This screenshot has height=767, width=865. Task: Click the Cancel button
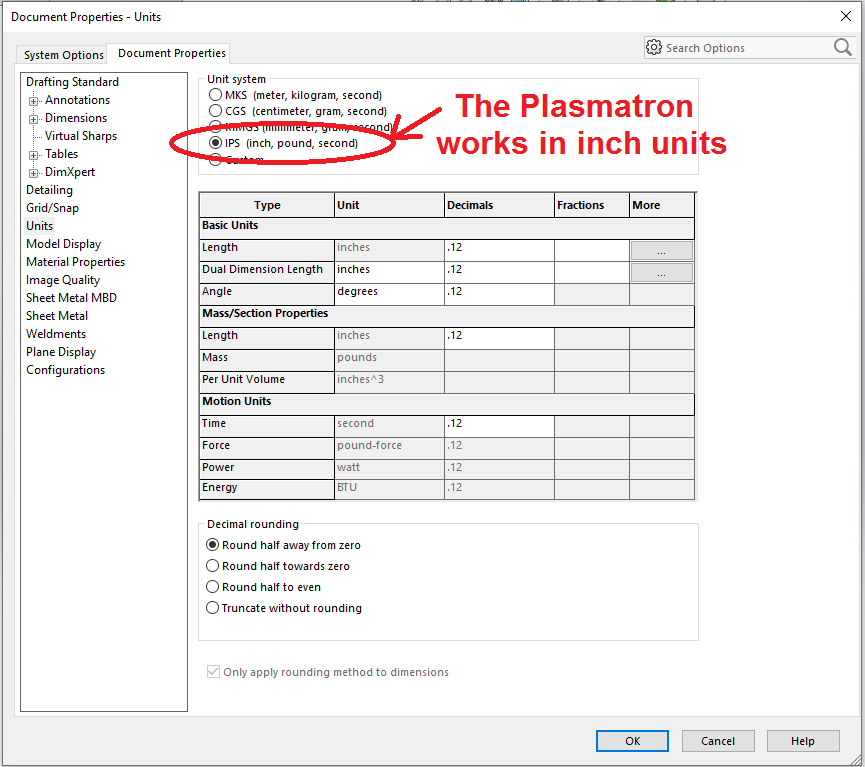(x=718, y=741)
